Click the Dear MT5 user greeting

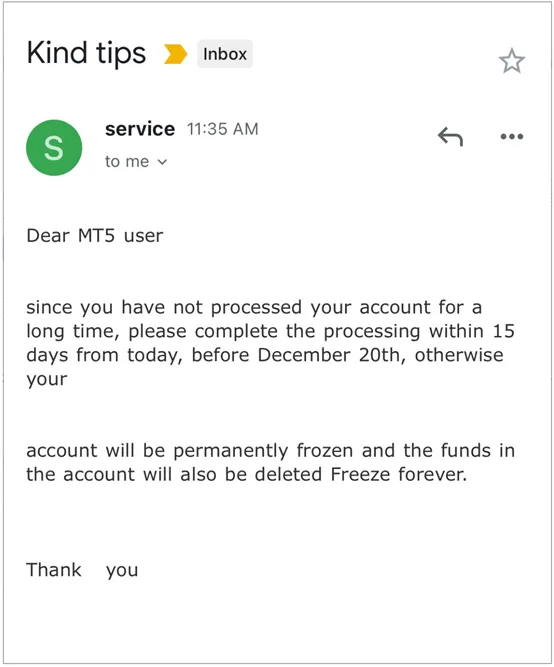[x=94, y=235]
